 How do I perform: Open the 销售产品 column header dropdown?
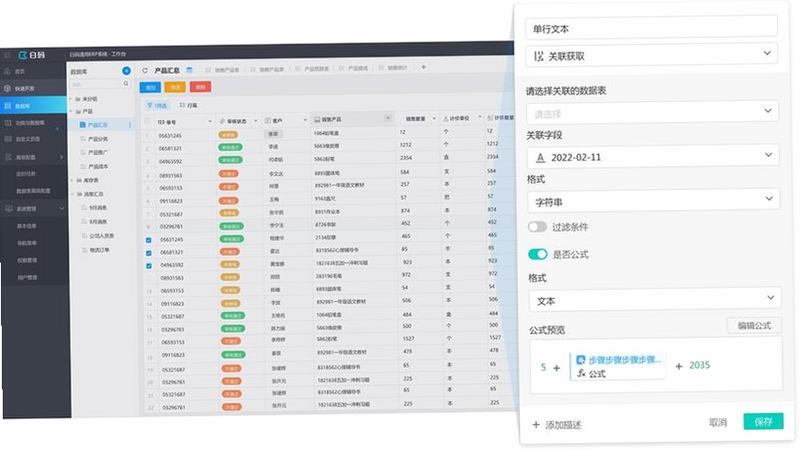click(x=388, y=118)
